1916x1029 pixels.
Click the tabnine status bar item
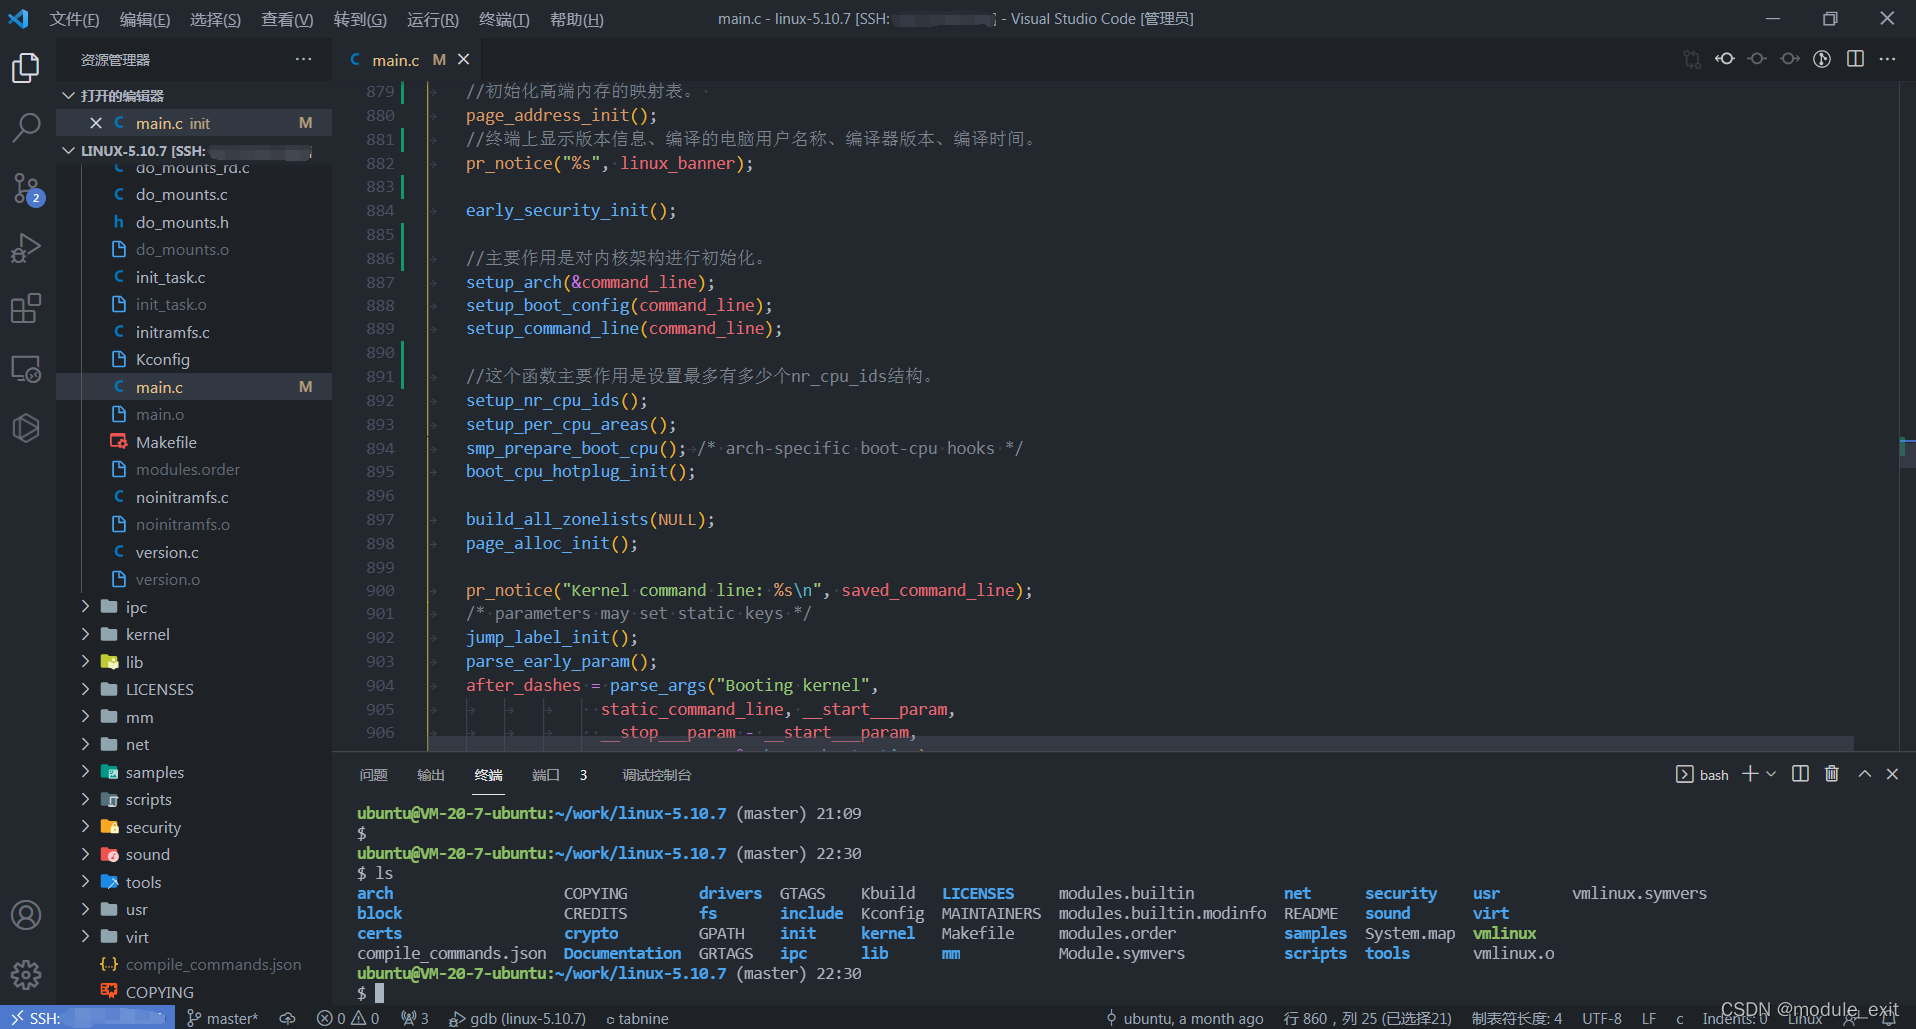pyautogui.click(x=637, y=1018)
